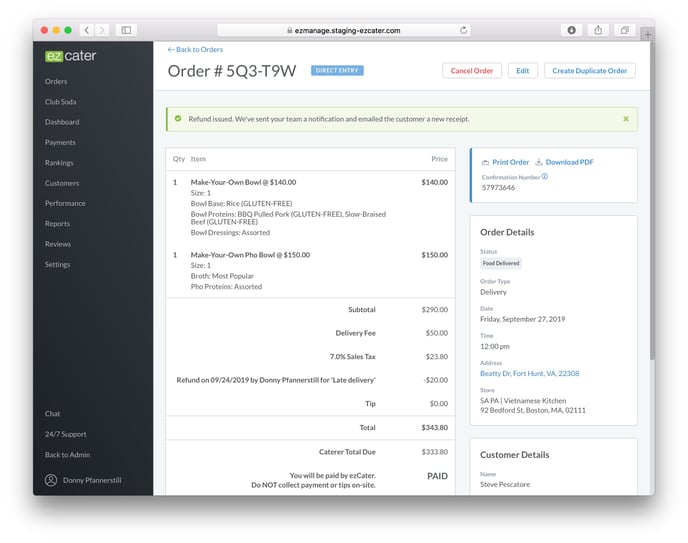
Task: Click the Download PDF link
Action: 570,162
